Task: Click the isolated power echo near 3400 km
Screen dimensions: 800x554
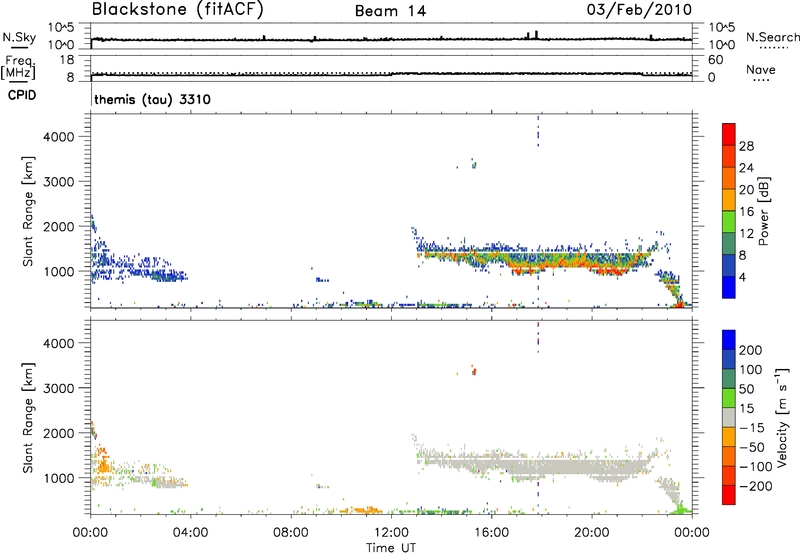Action: tap(474, 165)
